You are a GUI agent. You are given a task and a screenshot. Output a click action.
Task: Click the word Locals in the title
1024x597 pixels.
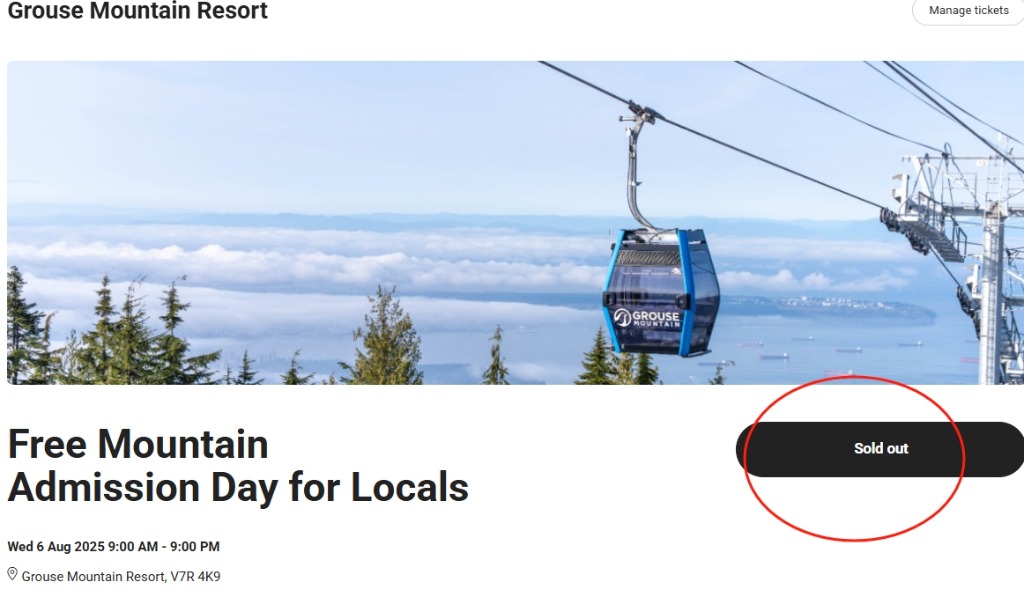click(409, 487)
